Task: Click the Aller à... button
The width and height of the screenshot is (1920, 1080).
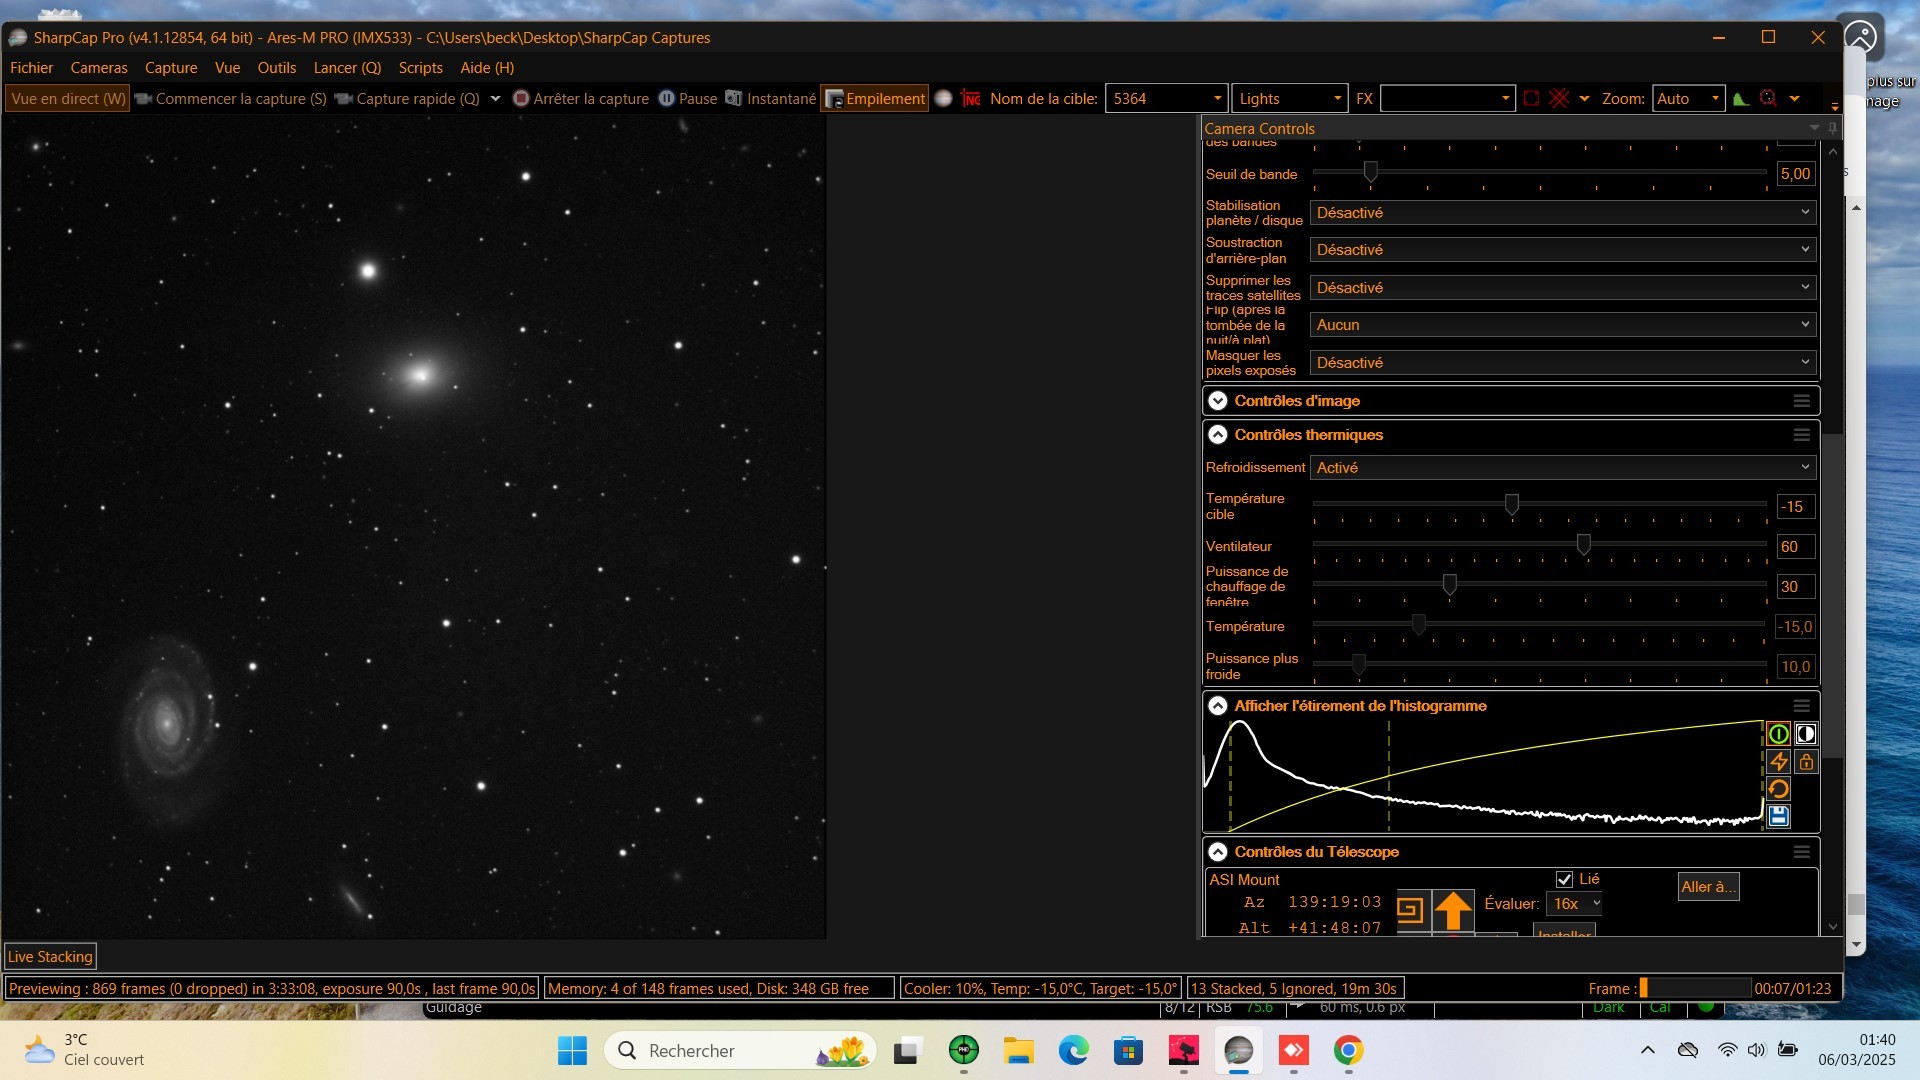Action: click(1708, 887)
